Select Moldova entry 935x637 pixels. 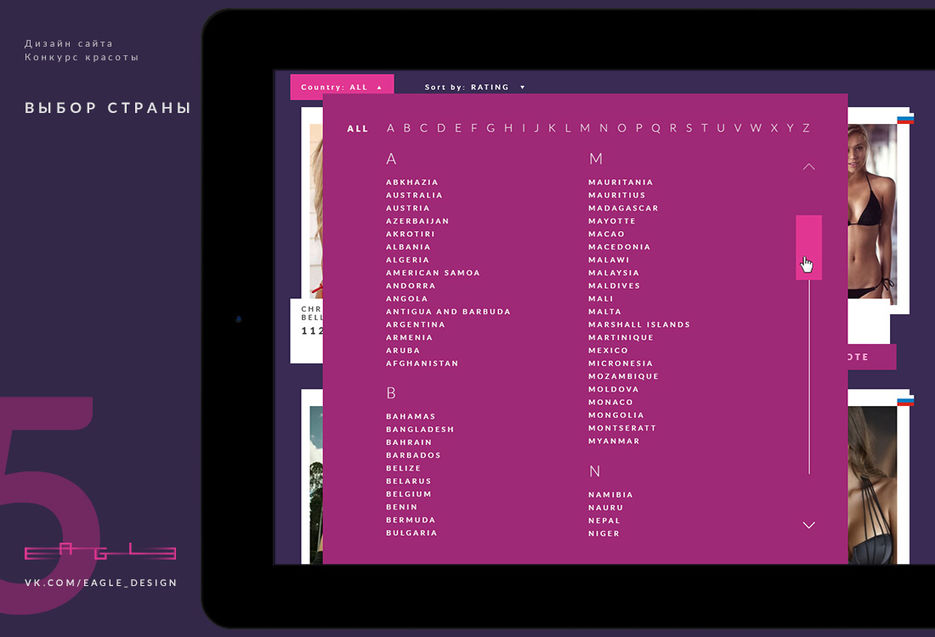coord(614,389)
